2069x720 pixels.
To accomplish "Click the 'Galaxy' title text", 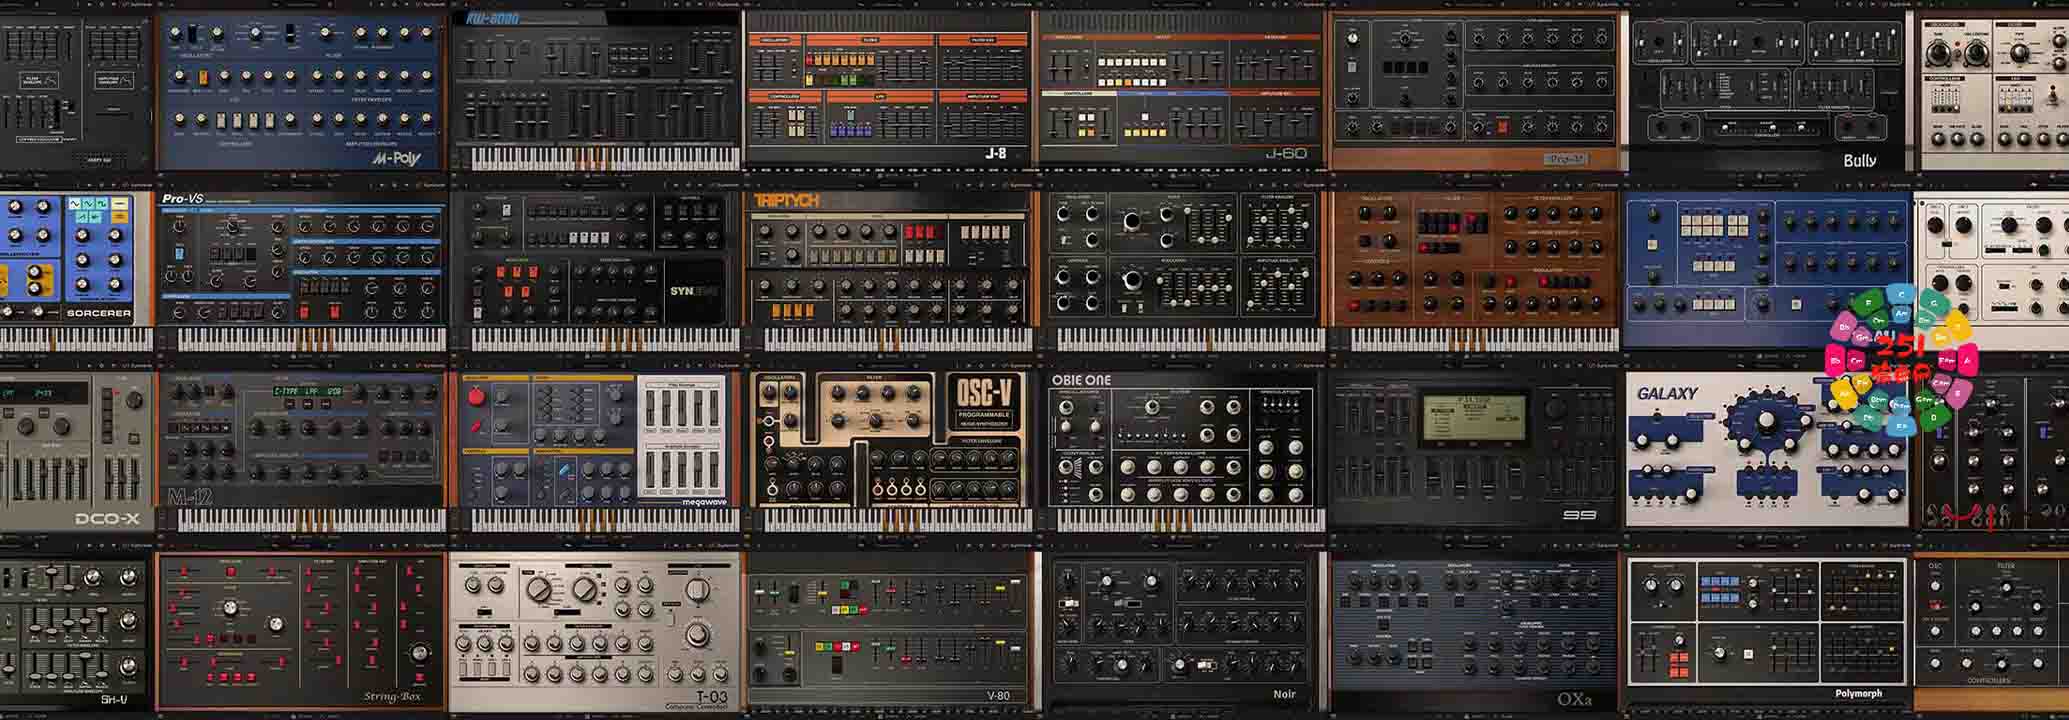I will [1667, 394].
